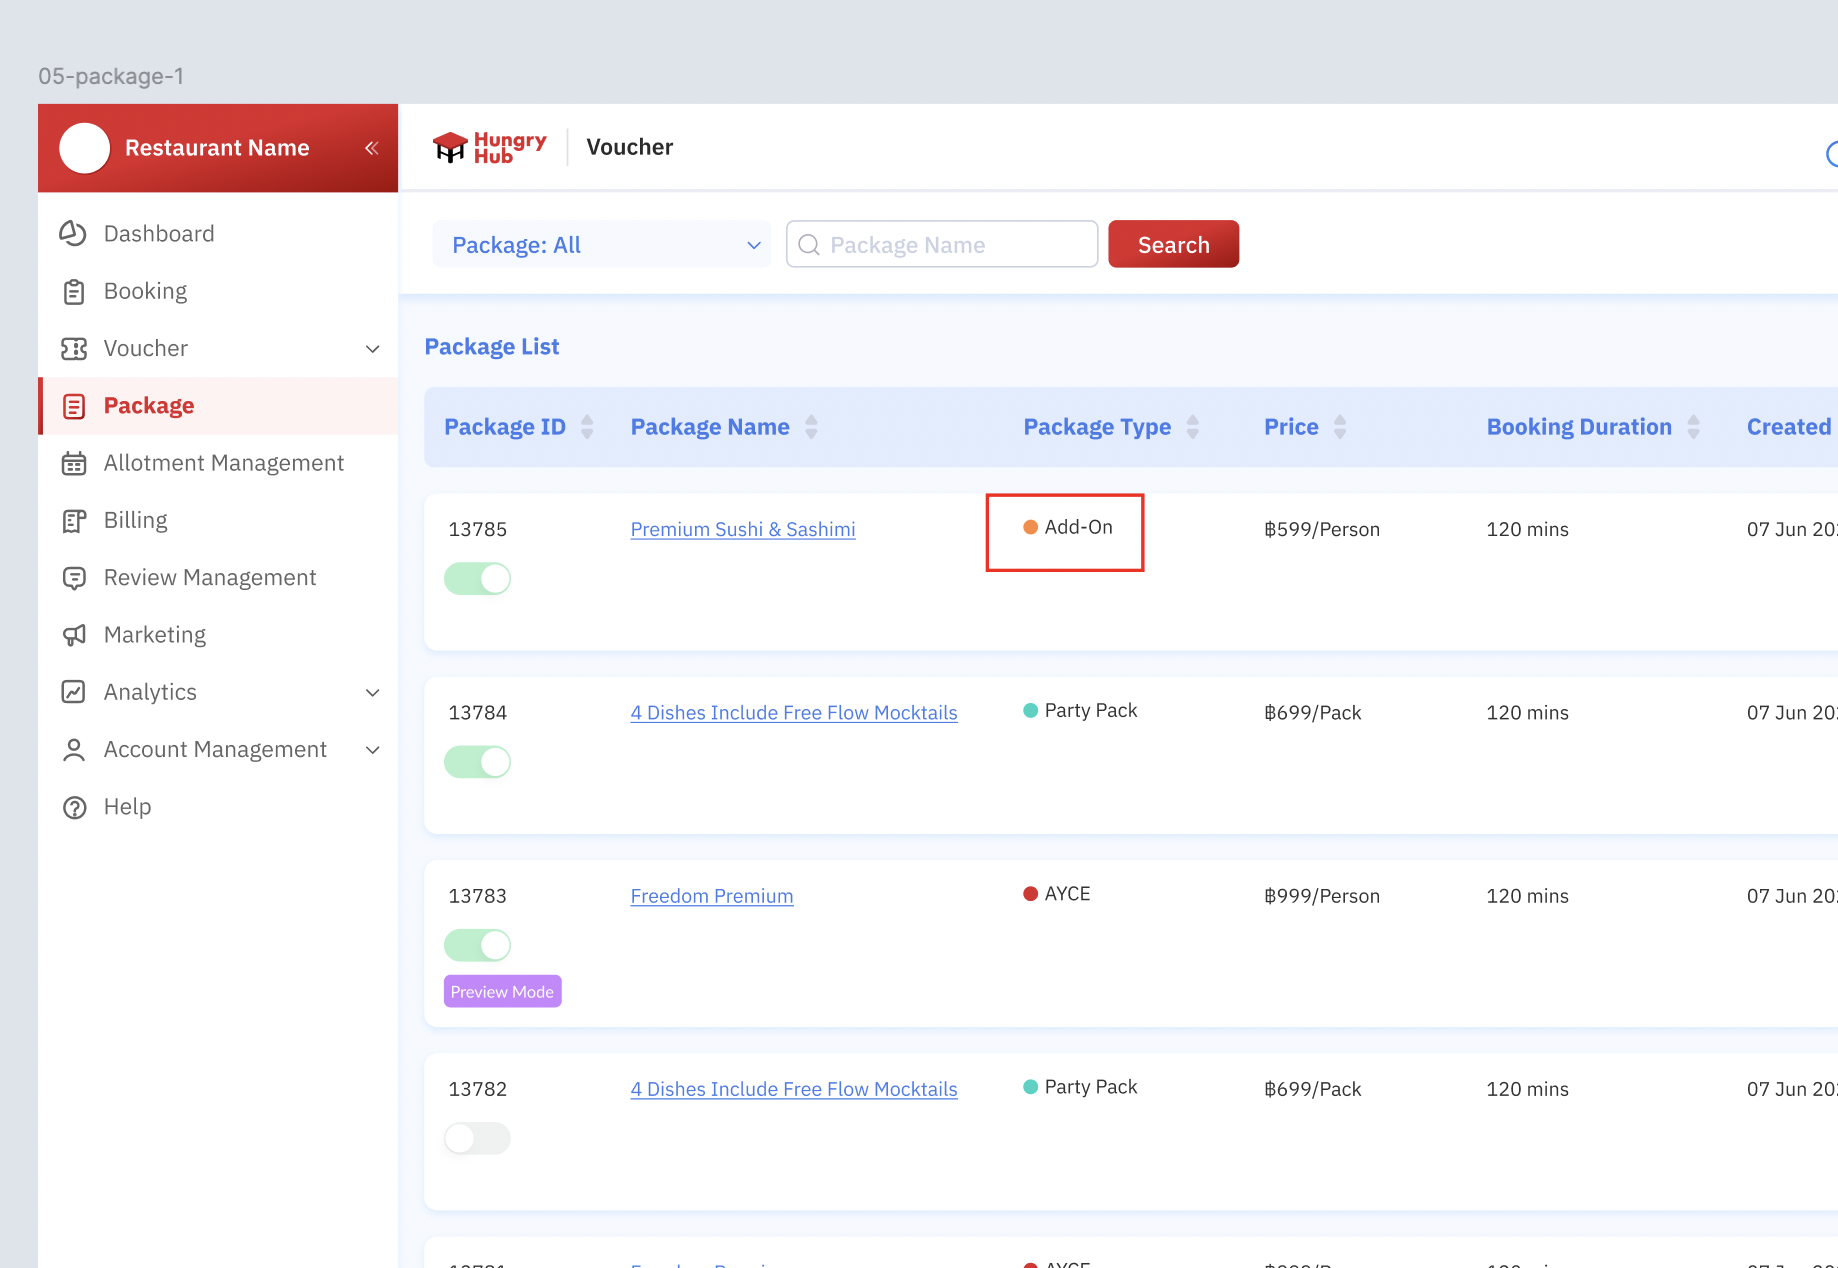Expand the Account Management submenu arrow

372,750
